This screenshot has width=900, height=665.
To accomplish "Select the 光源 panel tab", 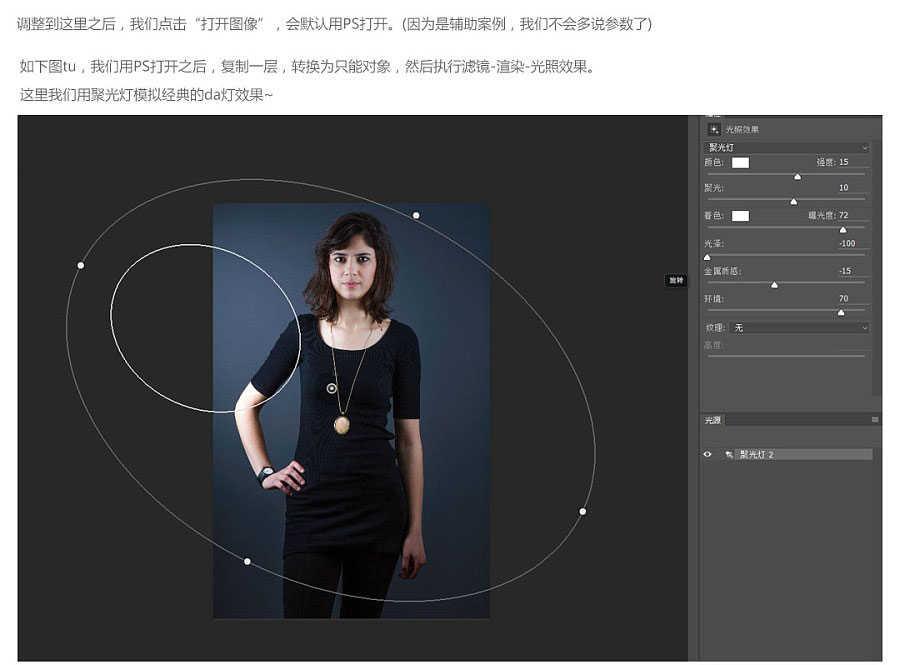I will pos(712,420).
